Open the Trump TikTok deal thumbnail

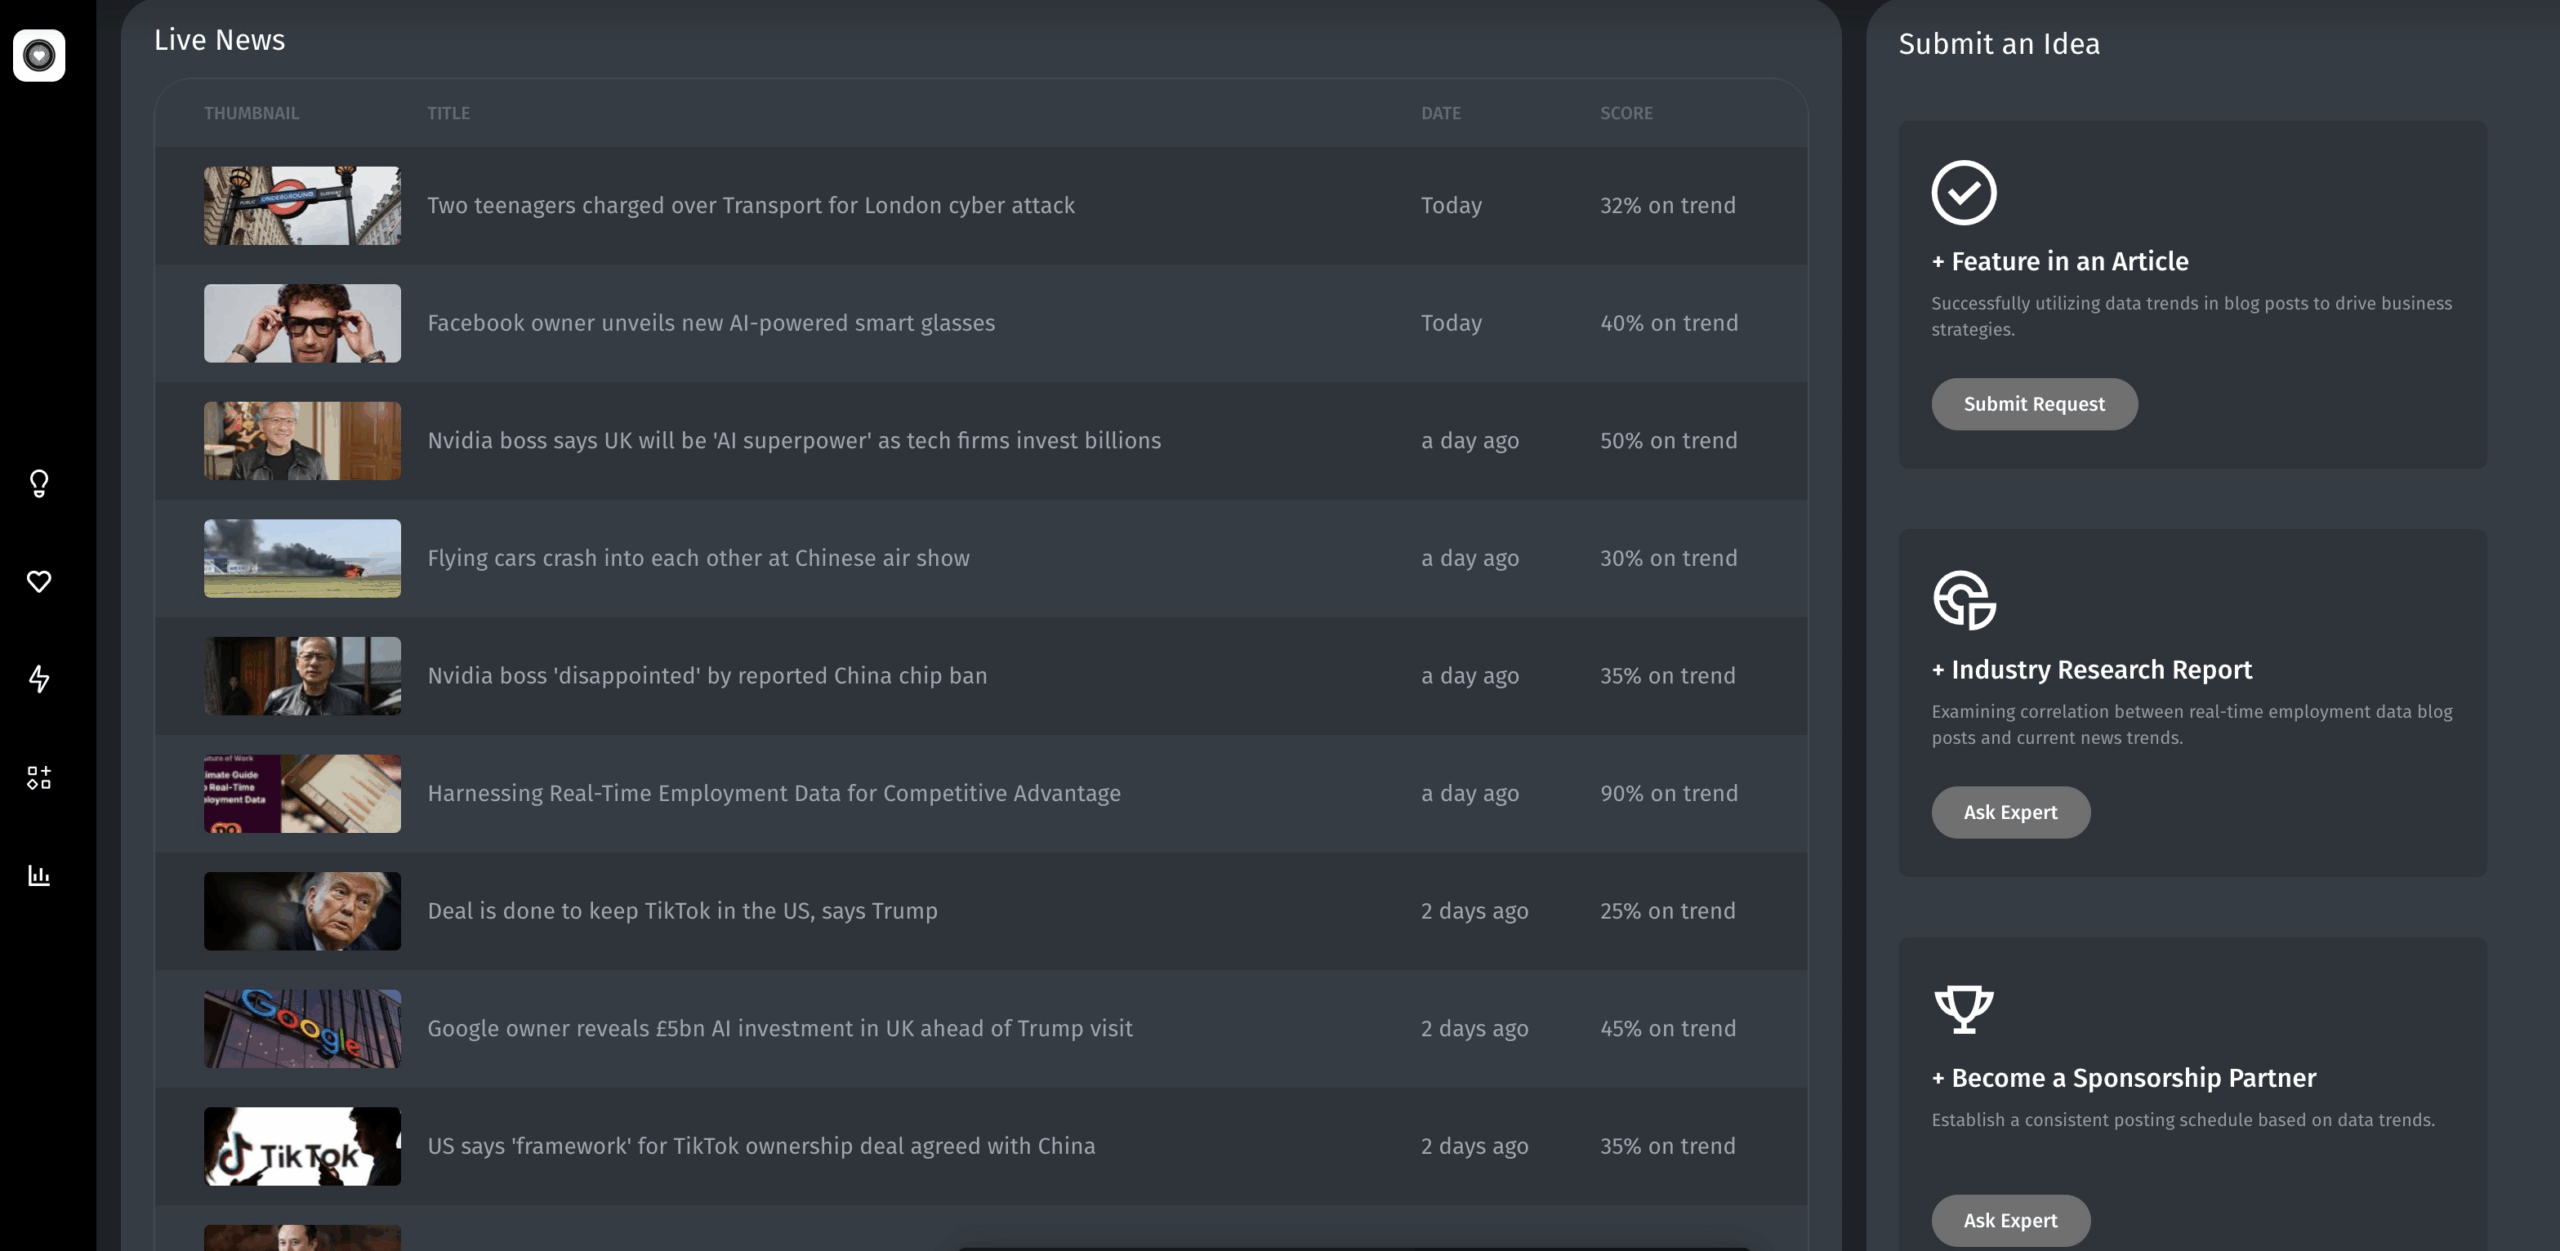click(302, 911)
